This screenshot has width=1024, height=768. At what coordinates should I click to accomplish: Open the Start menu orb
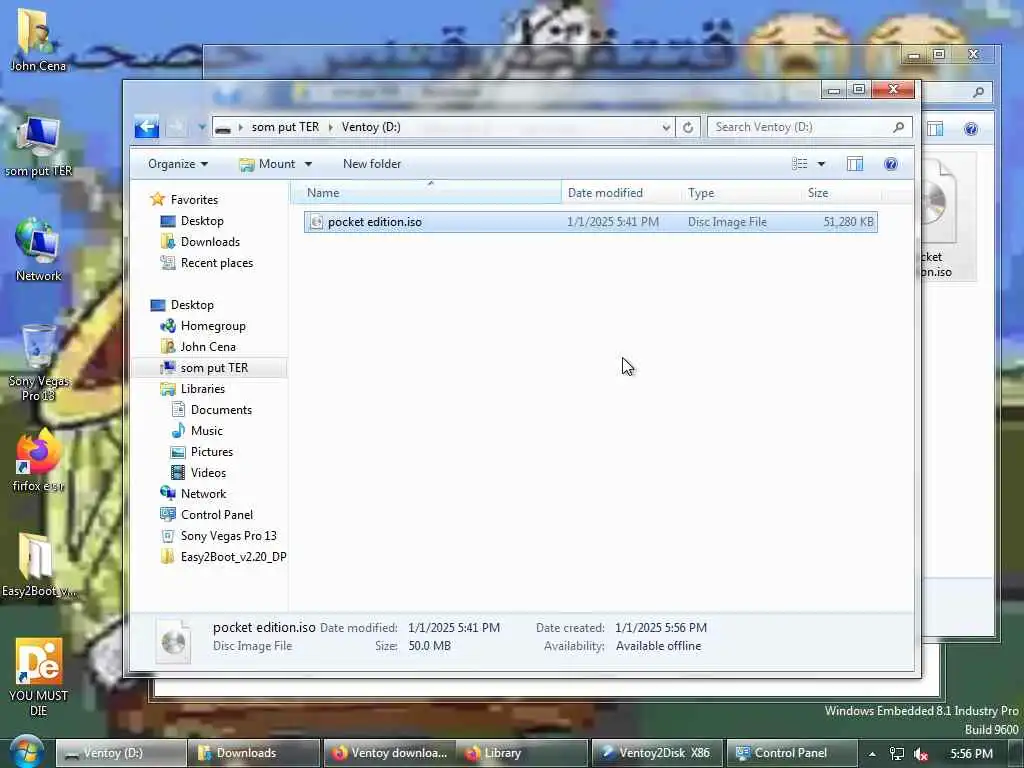click(x=27, y=752)
